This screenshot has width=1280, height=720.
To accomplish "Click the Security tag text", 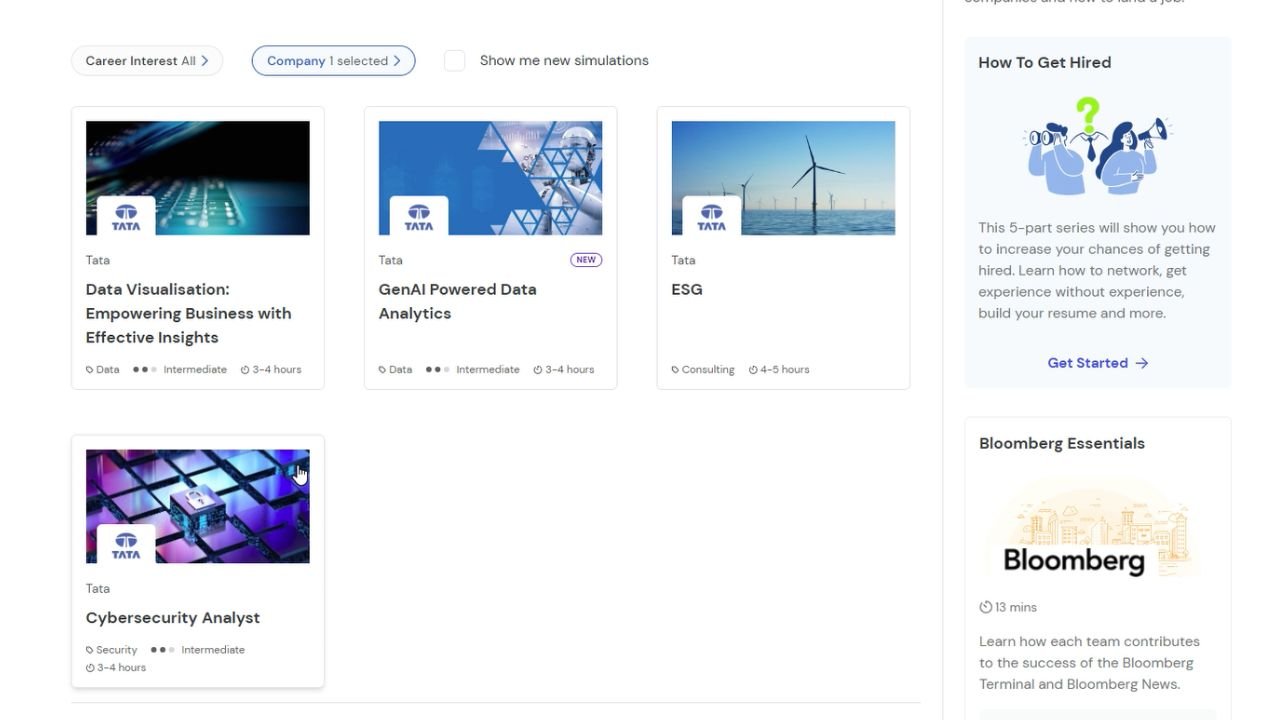I will 117,650.
